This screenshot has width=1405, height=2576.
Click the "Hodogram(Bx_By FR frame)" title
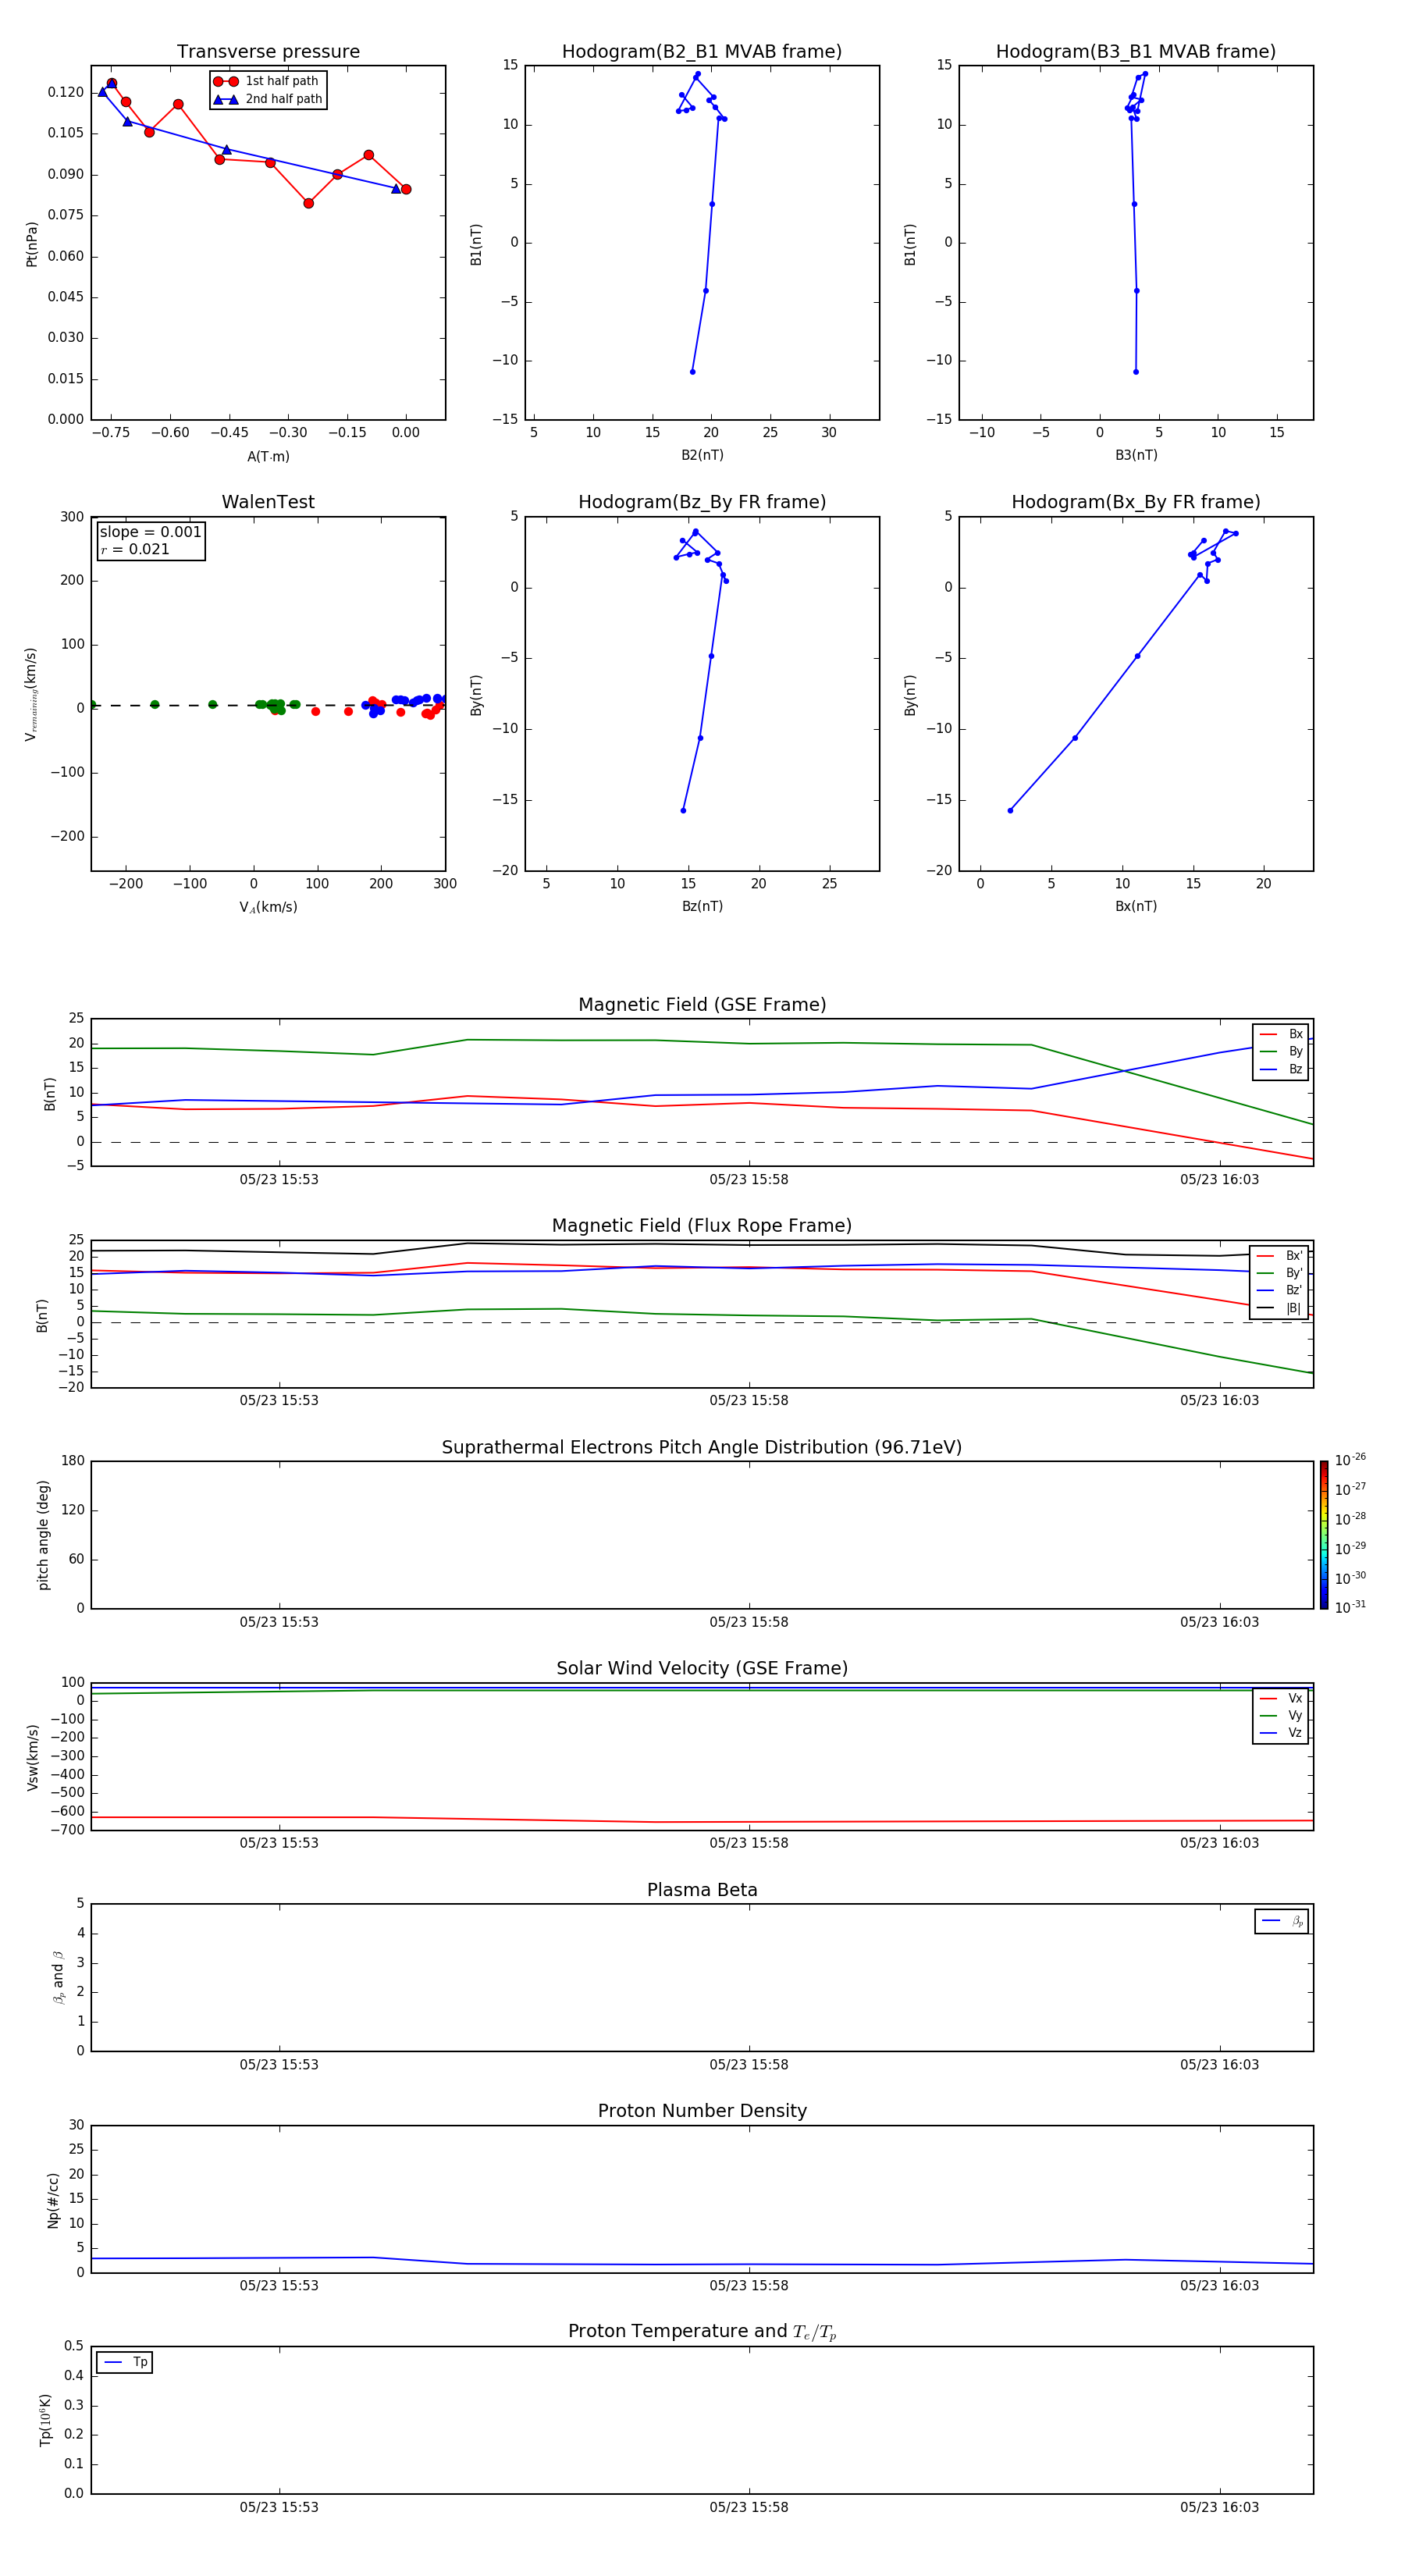(x=1136, y=502)
